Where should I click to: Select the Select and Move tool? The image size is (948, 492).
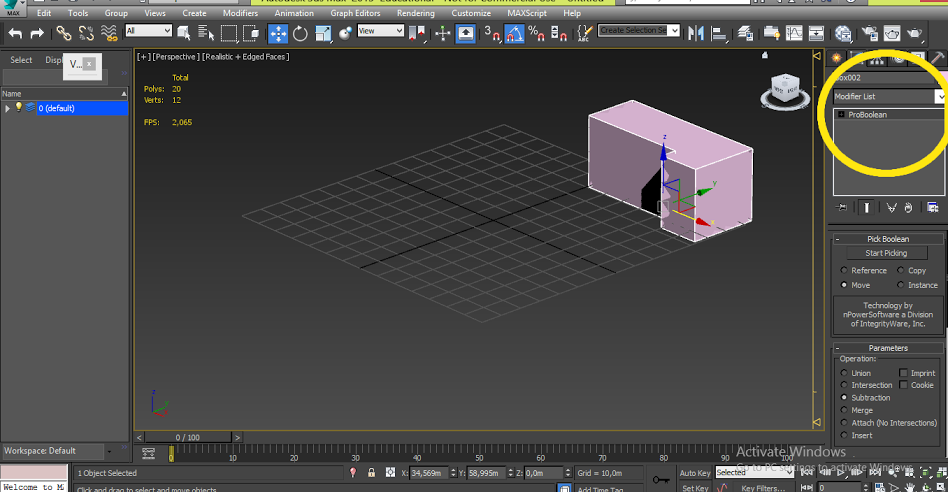pyautogui.click(x=278, y=33)
